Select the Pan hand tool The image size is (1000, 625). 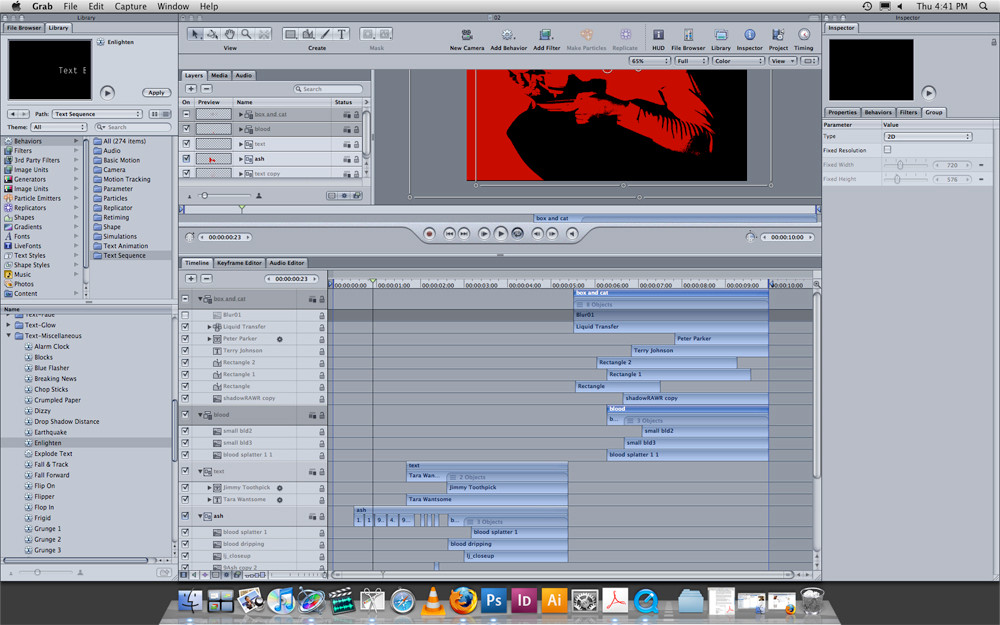[x=230, y=34]
